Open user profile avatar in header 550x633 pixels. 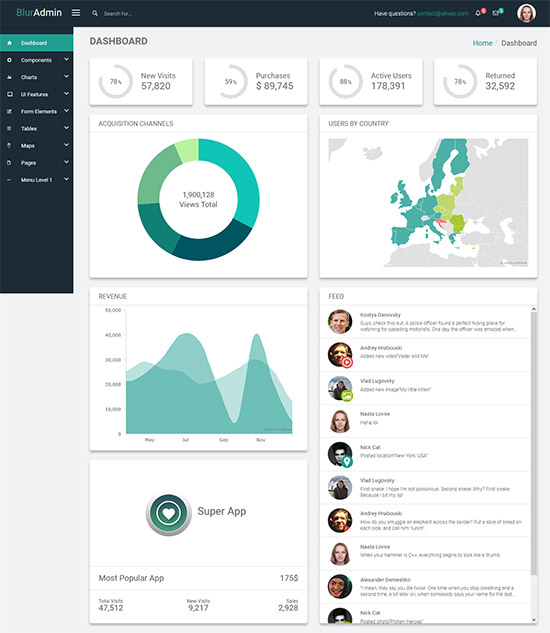click(x=526, y=13)
